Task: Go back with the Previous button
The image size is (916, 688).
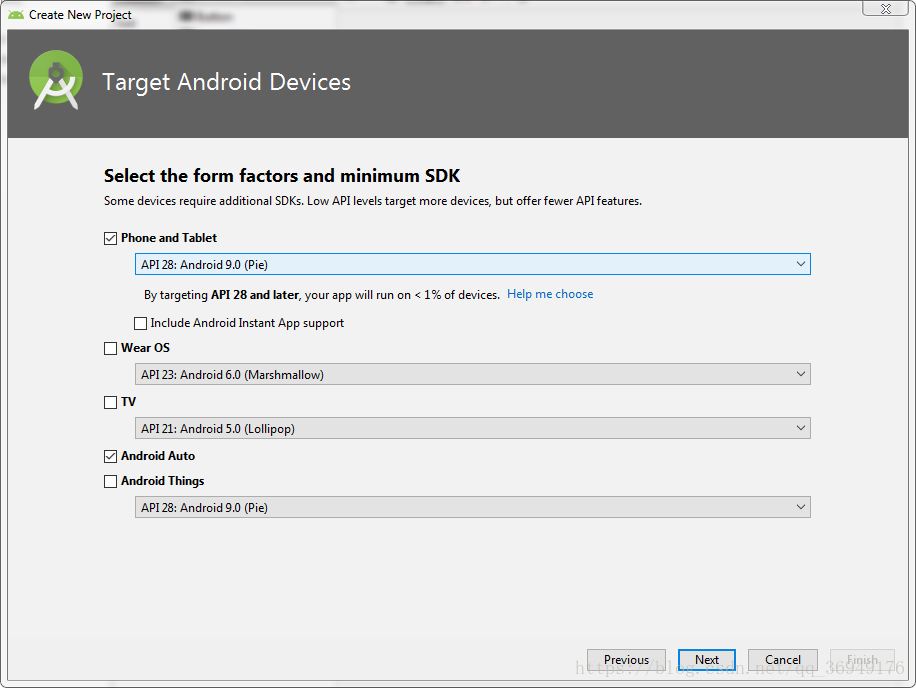Action: coord(626,659)
